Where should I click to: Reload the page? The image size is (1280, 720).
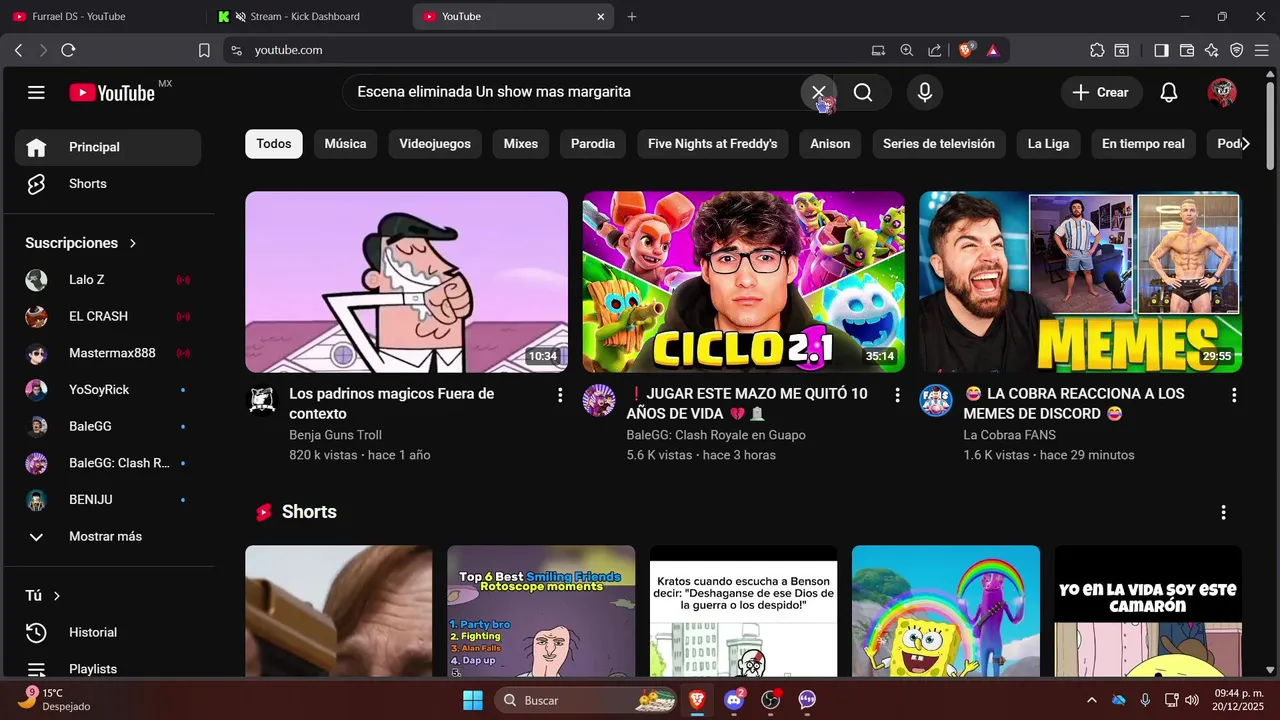[68, 50]
